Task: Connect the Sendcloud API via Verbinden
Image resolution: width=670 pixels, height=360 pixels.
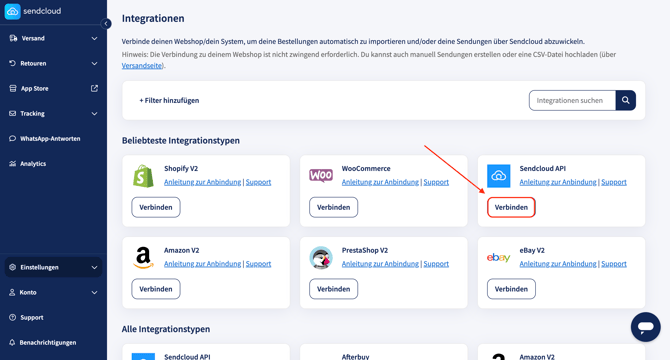Action: (511, 207)
